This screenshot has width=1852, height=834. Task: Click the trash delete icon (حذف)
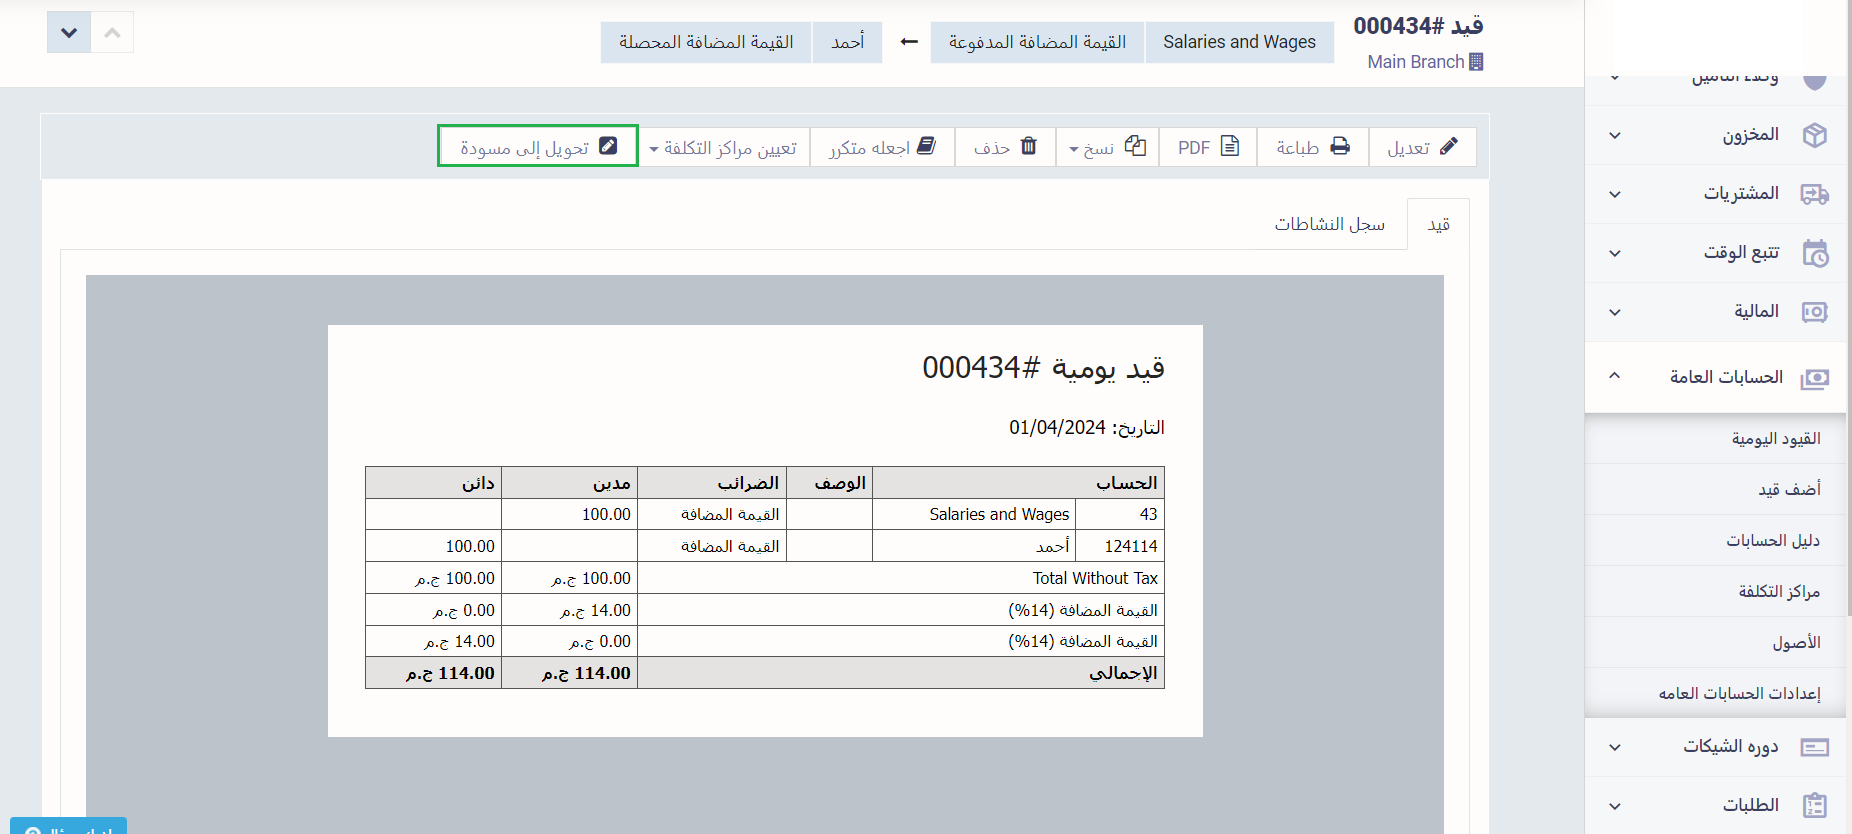tap(1029, 146)
